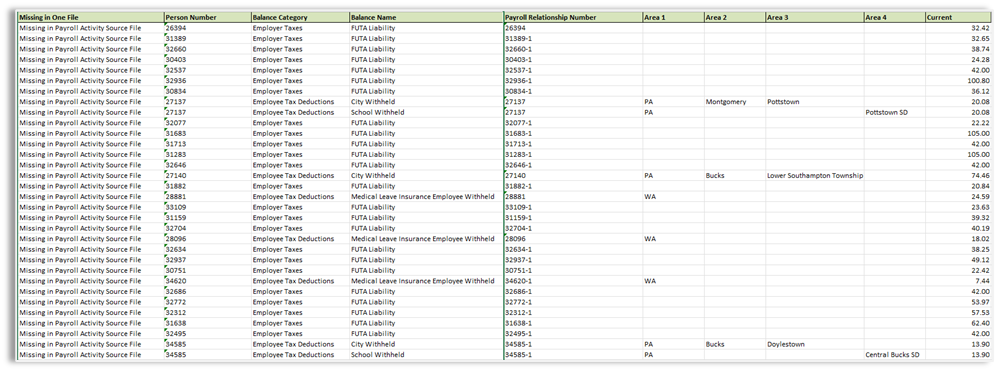Select 'Lower Southampton Township' cell
Viewport: 996px width, 371px height.
click(814, 175)
